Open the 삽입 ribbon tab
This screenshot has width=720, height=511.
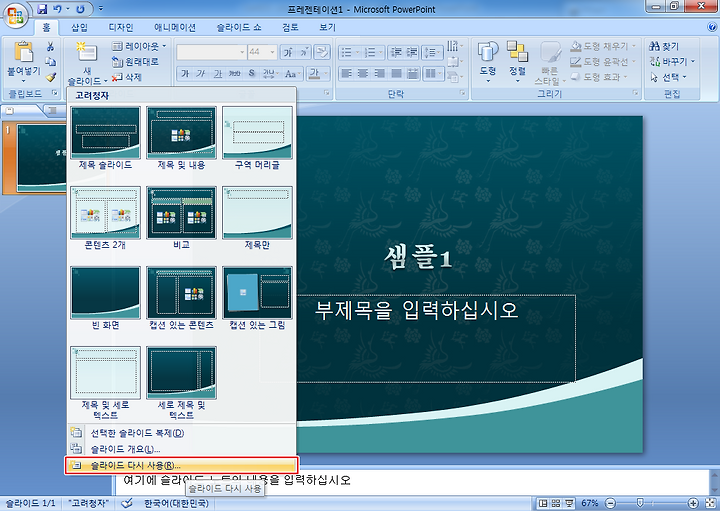pos(79,28)
